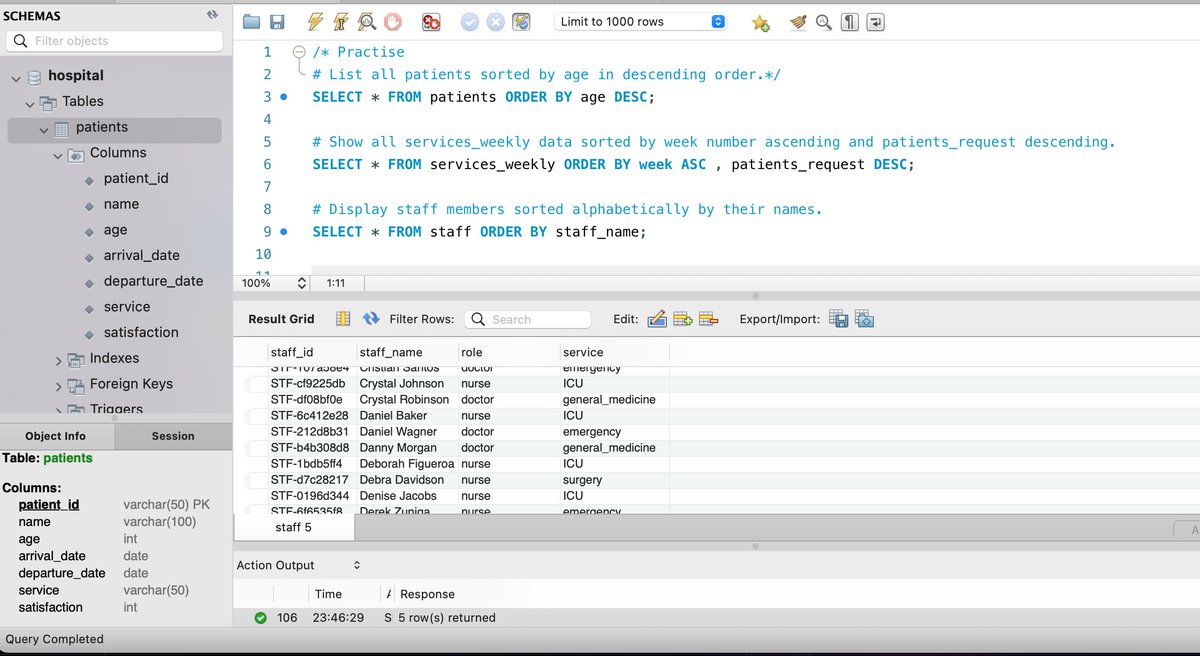Execute the SQL script with the lightning icon

pyautogui.click(x=315, y=21)
